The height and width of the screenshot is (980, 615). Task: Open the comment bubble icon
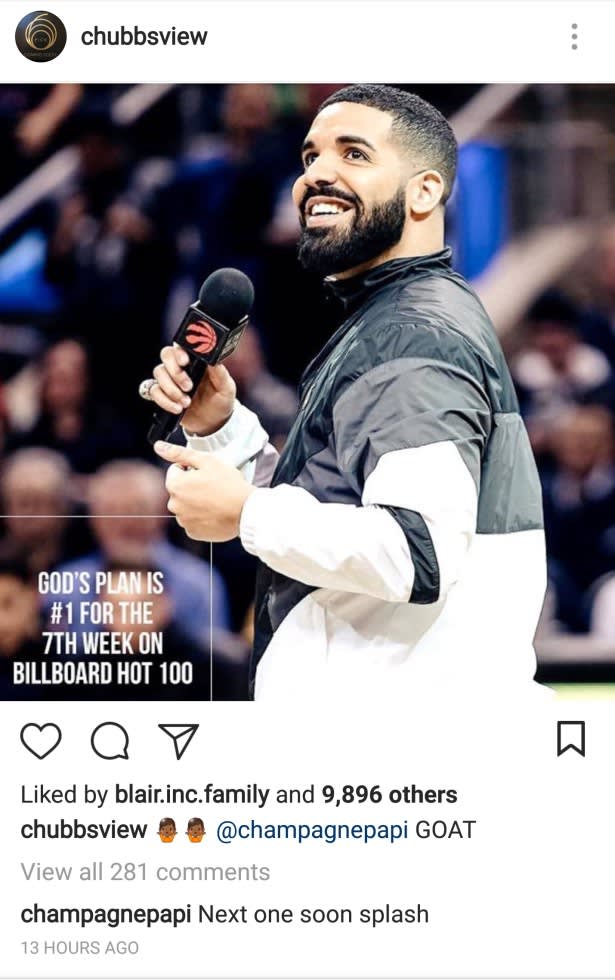click(x=110, y=741)
